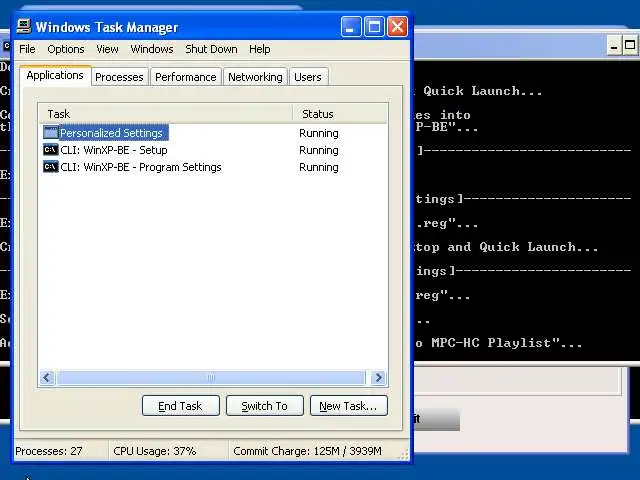The width and height of the screenshot is (640, 480).
Task: Switch to the Networking tab
Action: (x=255, y=77)
